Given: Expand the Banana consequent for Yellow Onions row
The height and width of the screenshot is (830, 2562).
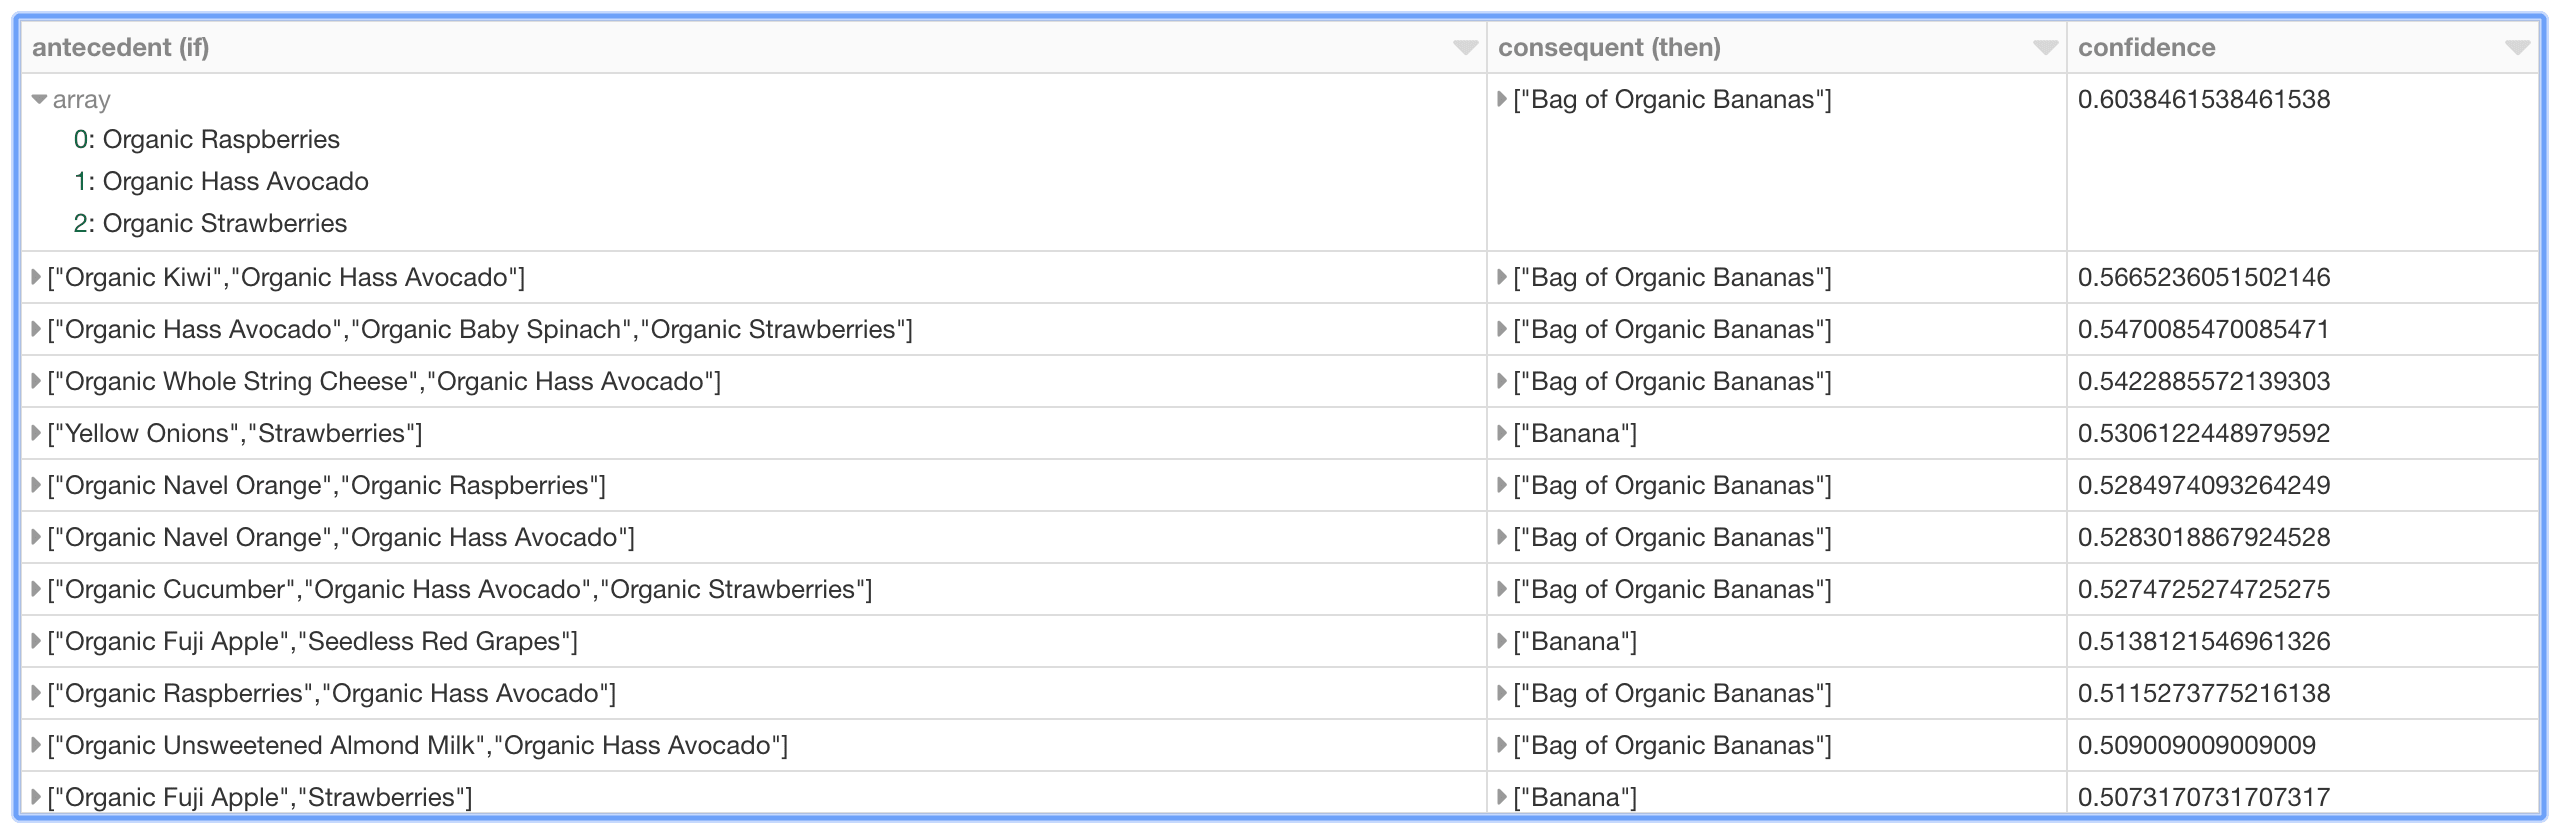Looking at the screenshot, I should point(1501,433).
